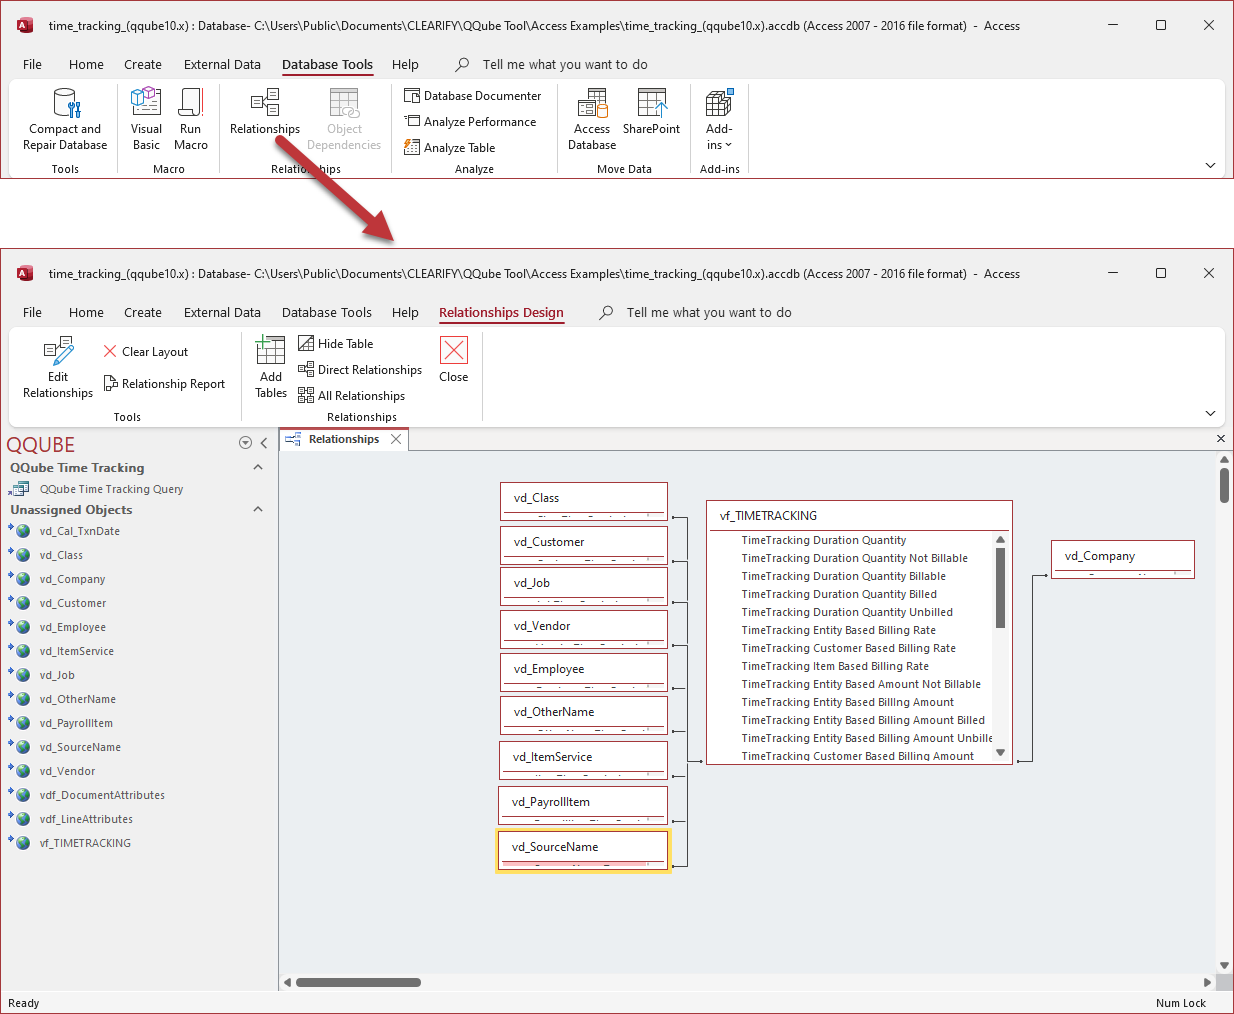The width and height of the screenshot is (1234, 1014).
Task: Select vdf_LineAttributes in navigation pane
Action: tap(86, 819)
